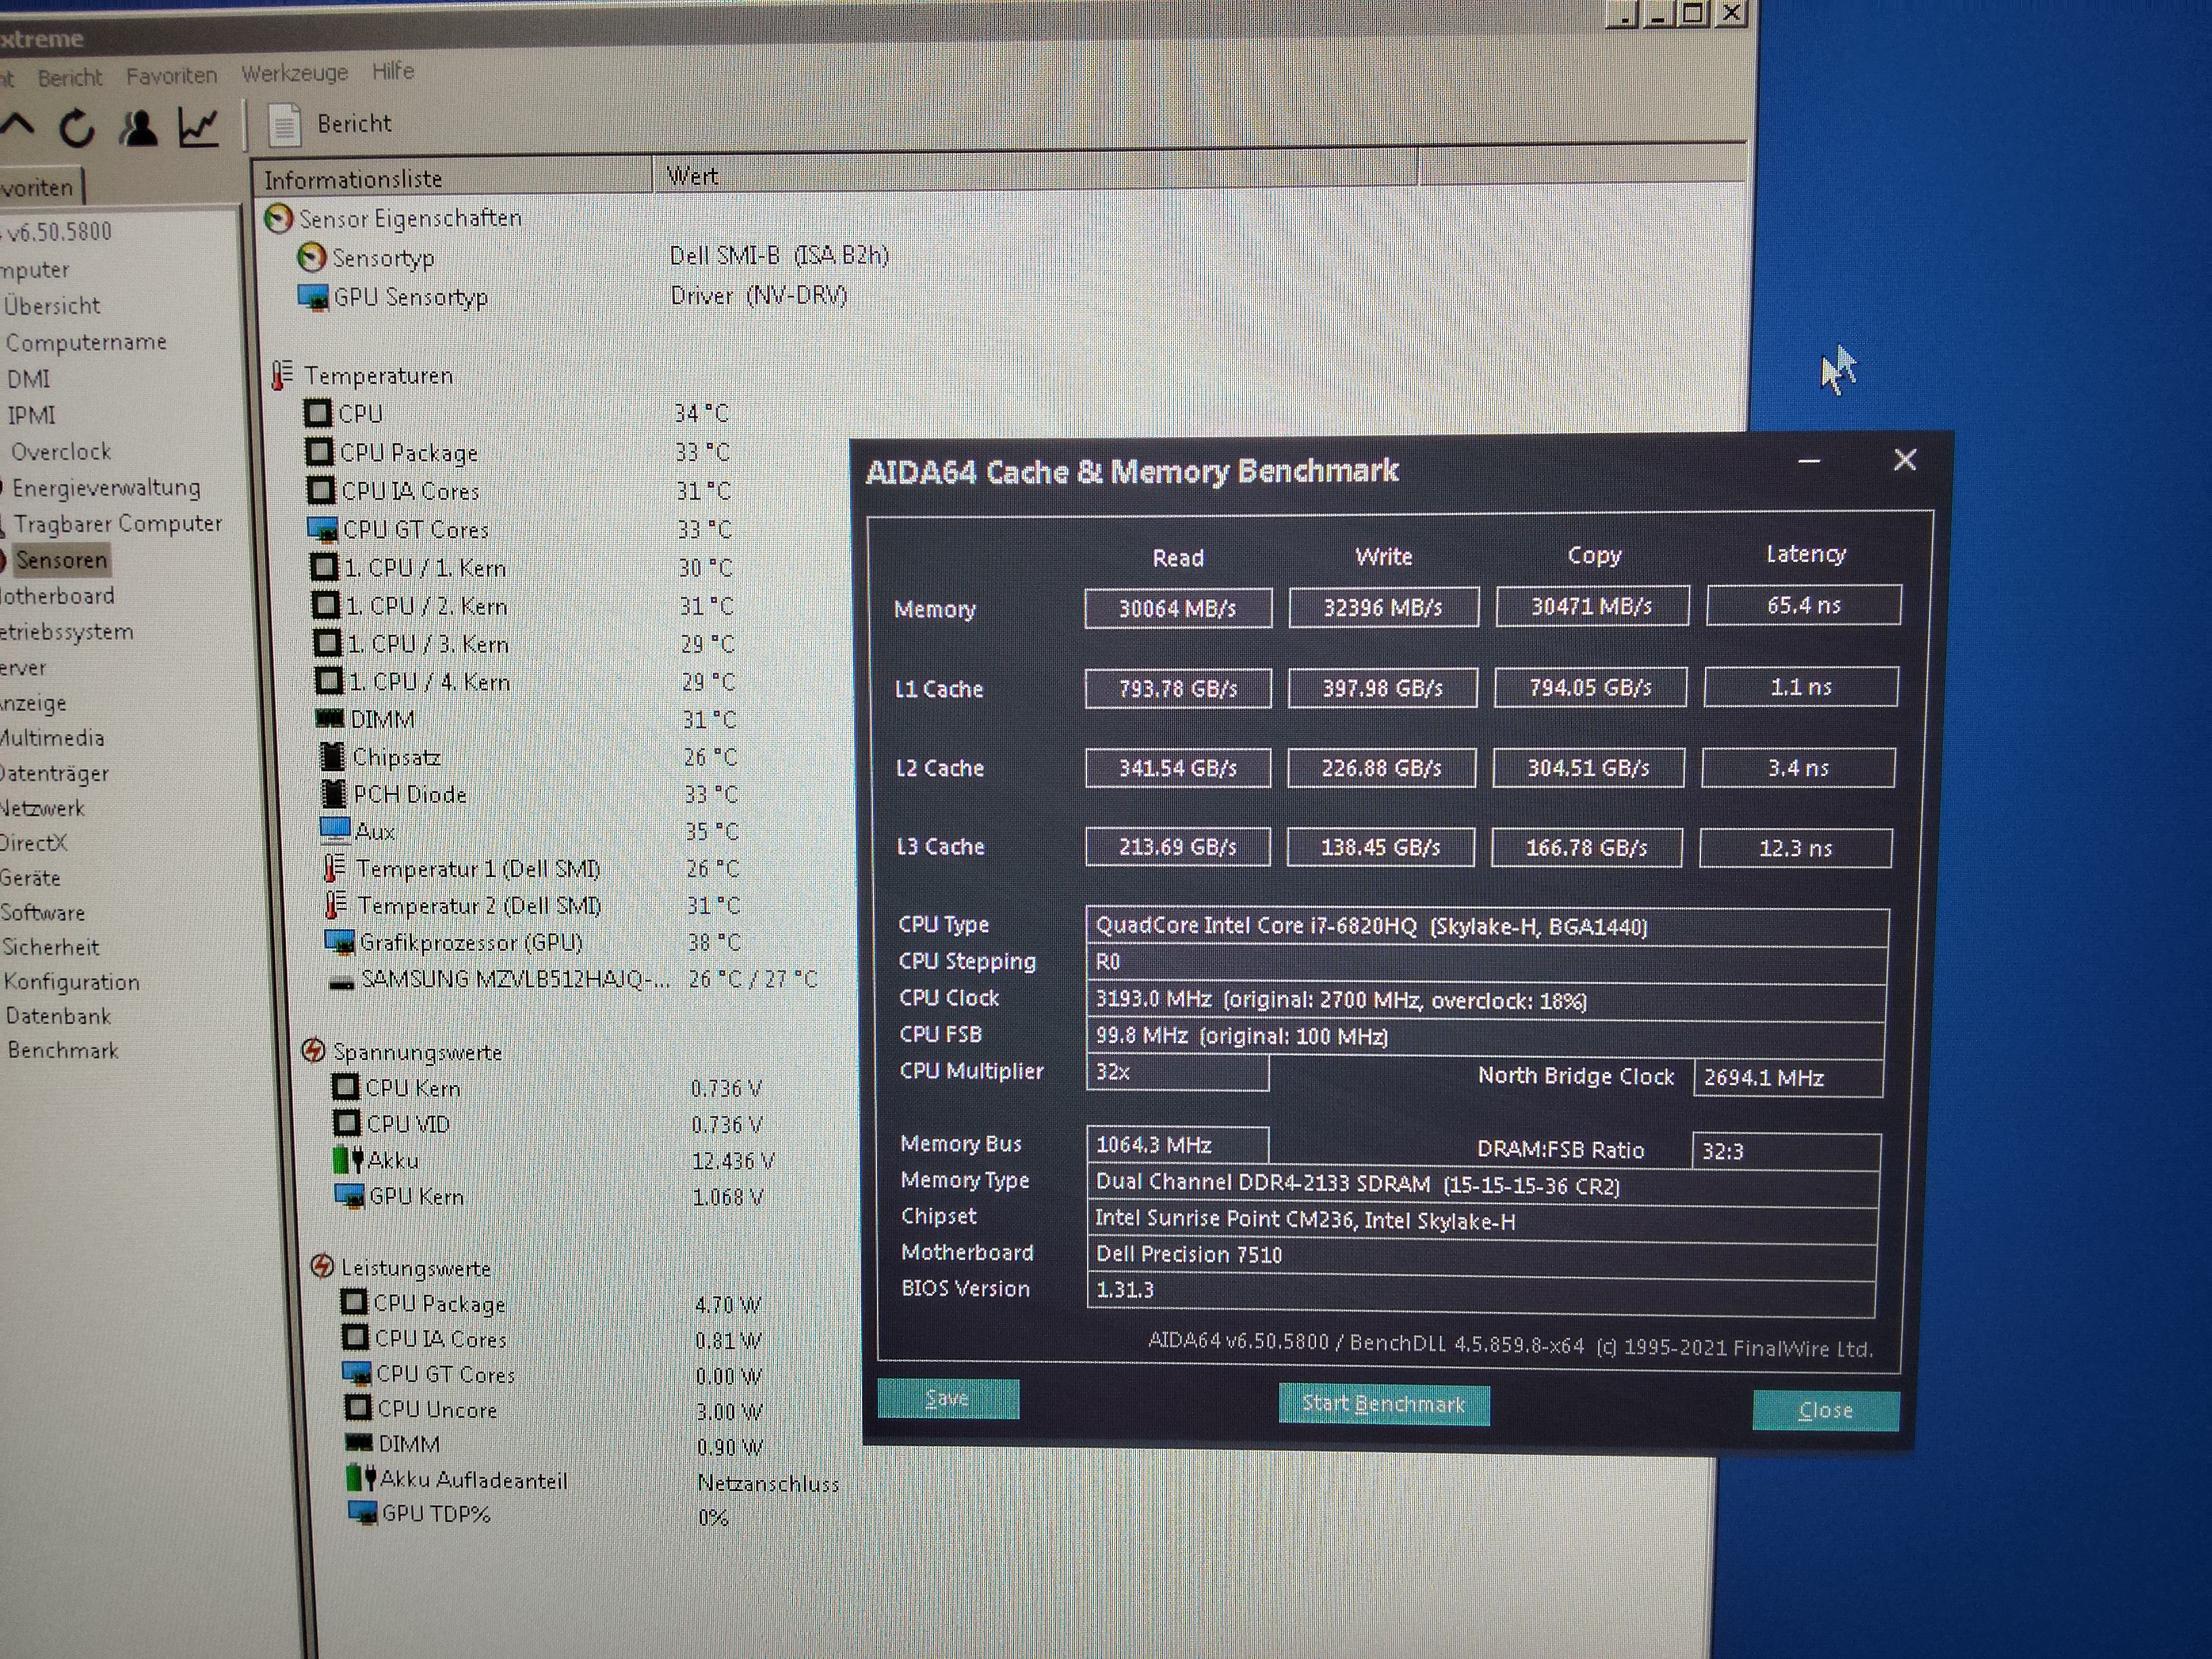The width and height of the screenshot is (2212, 1659).
Task: Open the Bericht menu in the menu bar
Action: (x=70, y=77)
